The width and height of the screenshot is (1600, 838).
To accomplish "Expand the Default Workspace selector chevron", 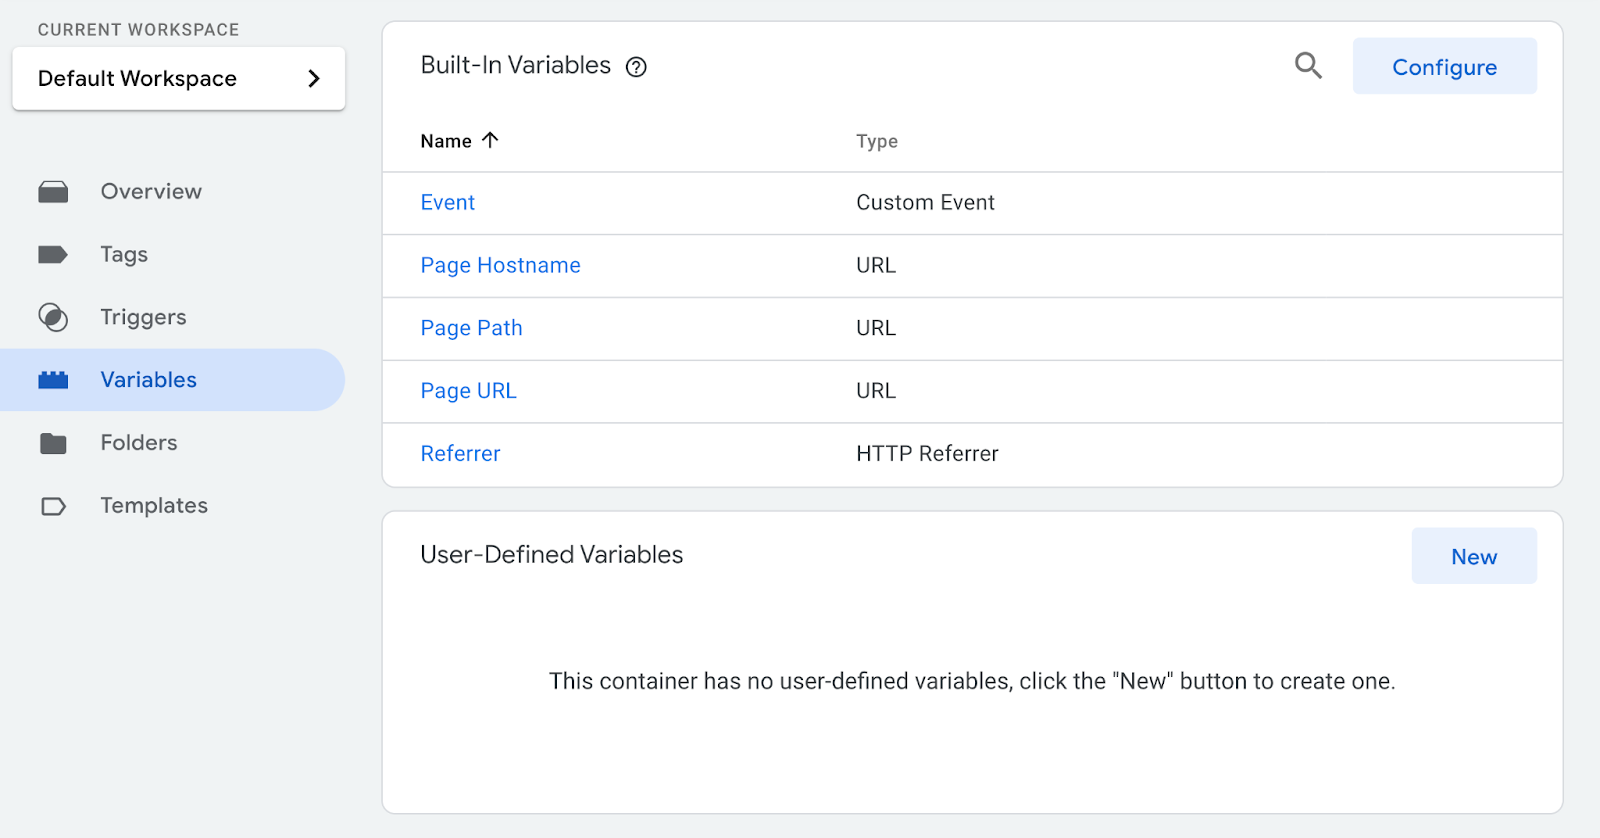I will 313,78.
